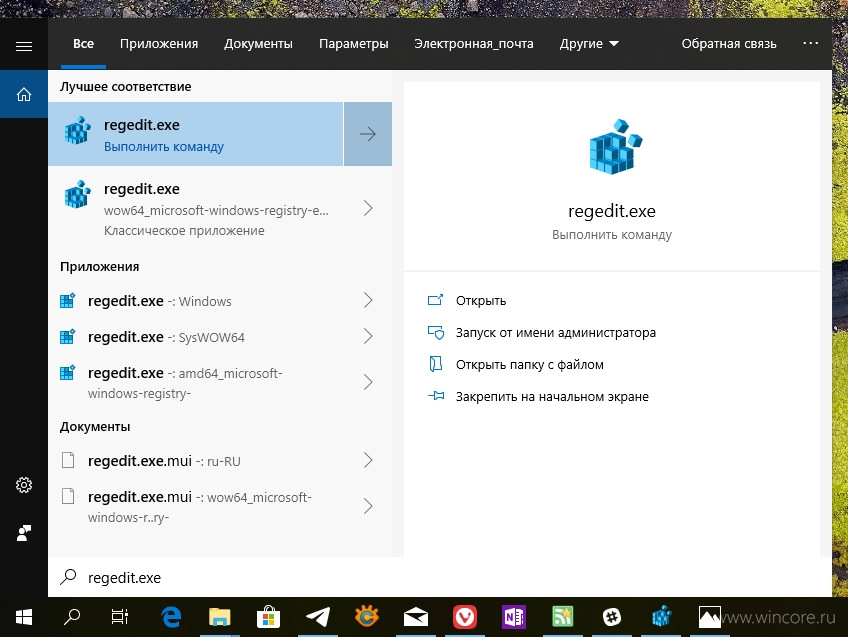Expand the chevron for the Классическое приложение result

pos(368,208)
